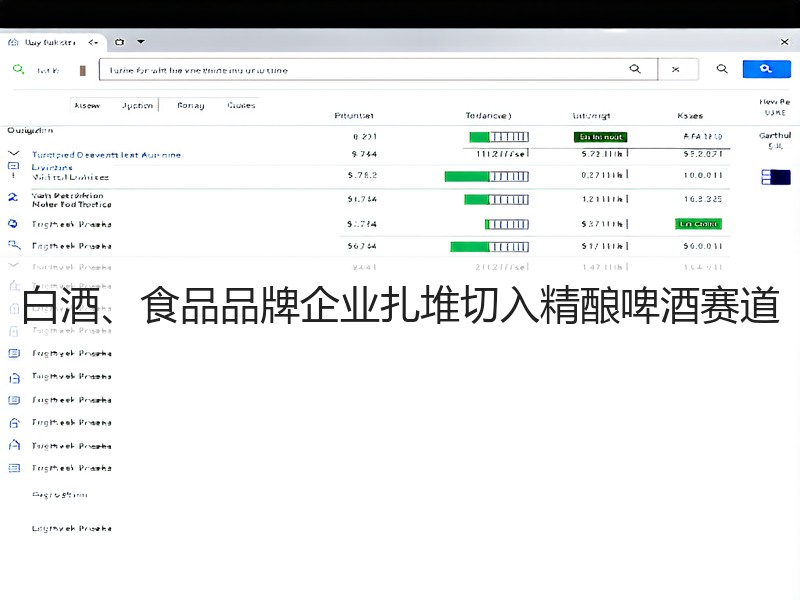The image size is (800, 600).
Task: Open the blue Livirtine link
Action: pos(52,167)
